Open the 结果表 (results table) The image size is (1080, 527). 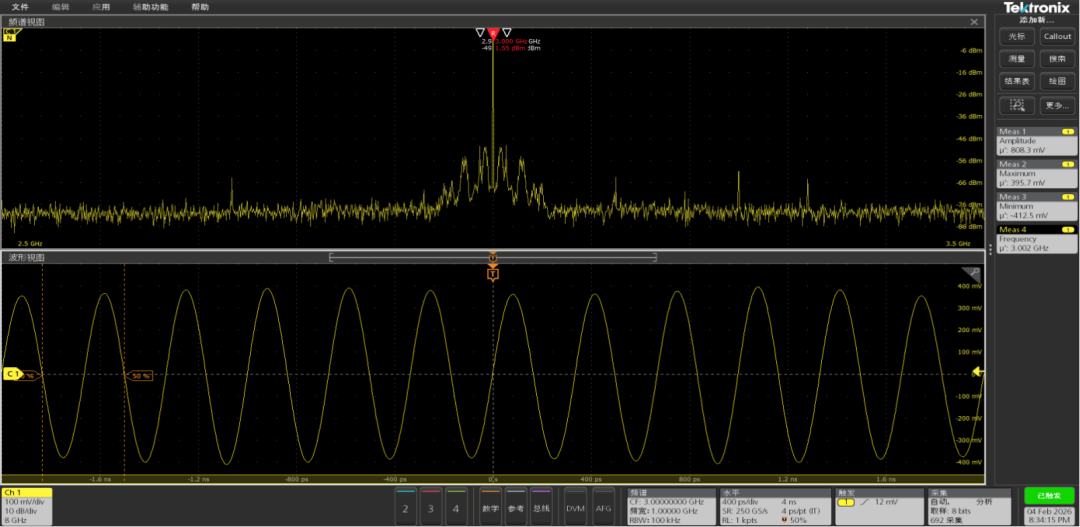[1017, 81]
